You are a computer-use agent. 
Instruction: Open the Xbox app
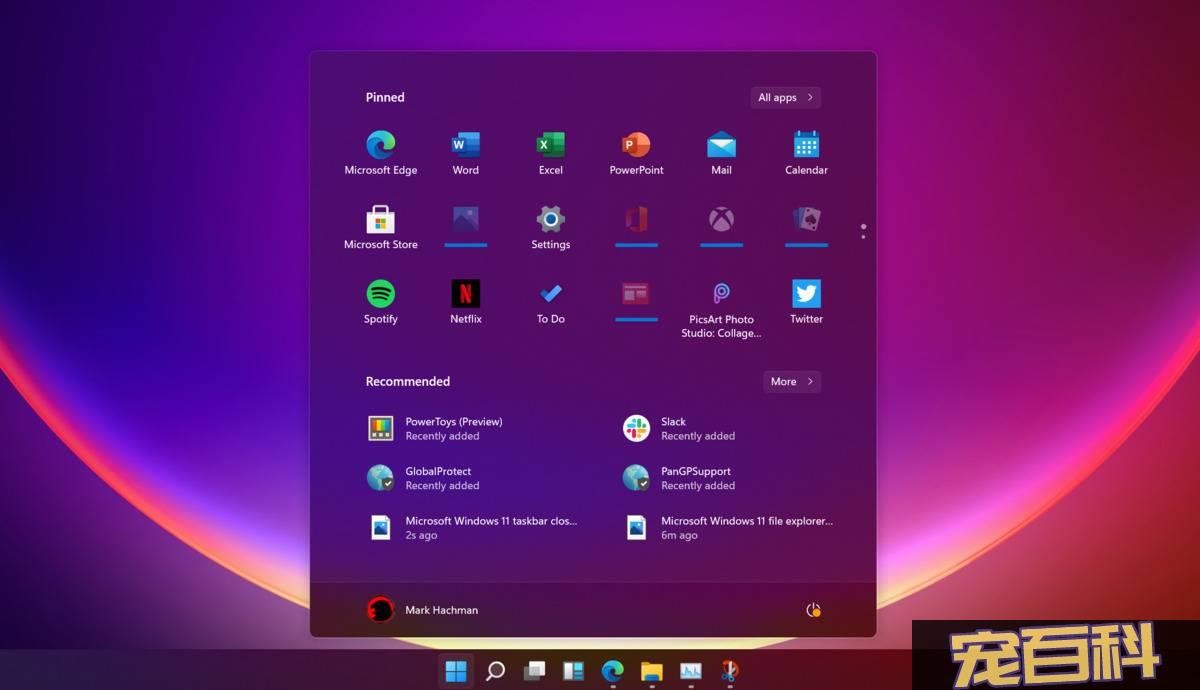[721, 220]
